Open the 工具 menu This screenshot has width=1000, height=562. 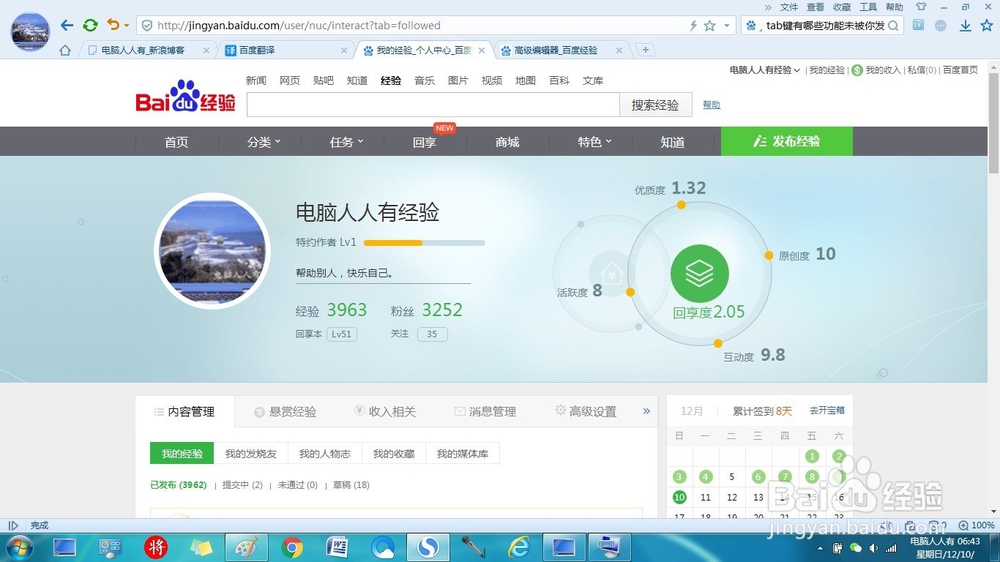(x=868, y=7)
